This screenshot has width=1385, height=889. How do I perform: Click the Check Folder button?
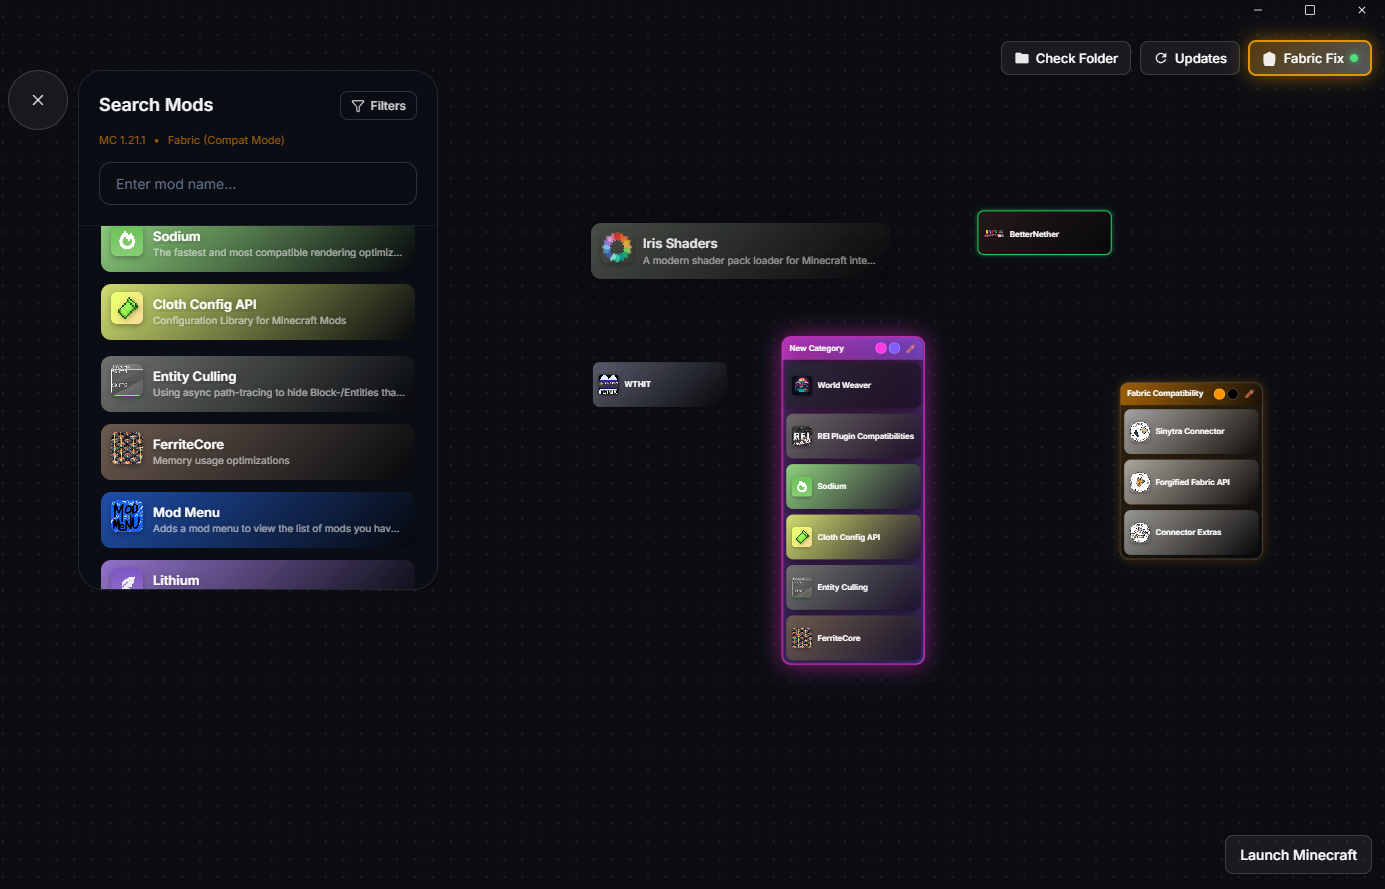click(x=1066, y=58)
